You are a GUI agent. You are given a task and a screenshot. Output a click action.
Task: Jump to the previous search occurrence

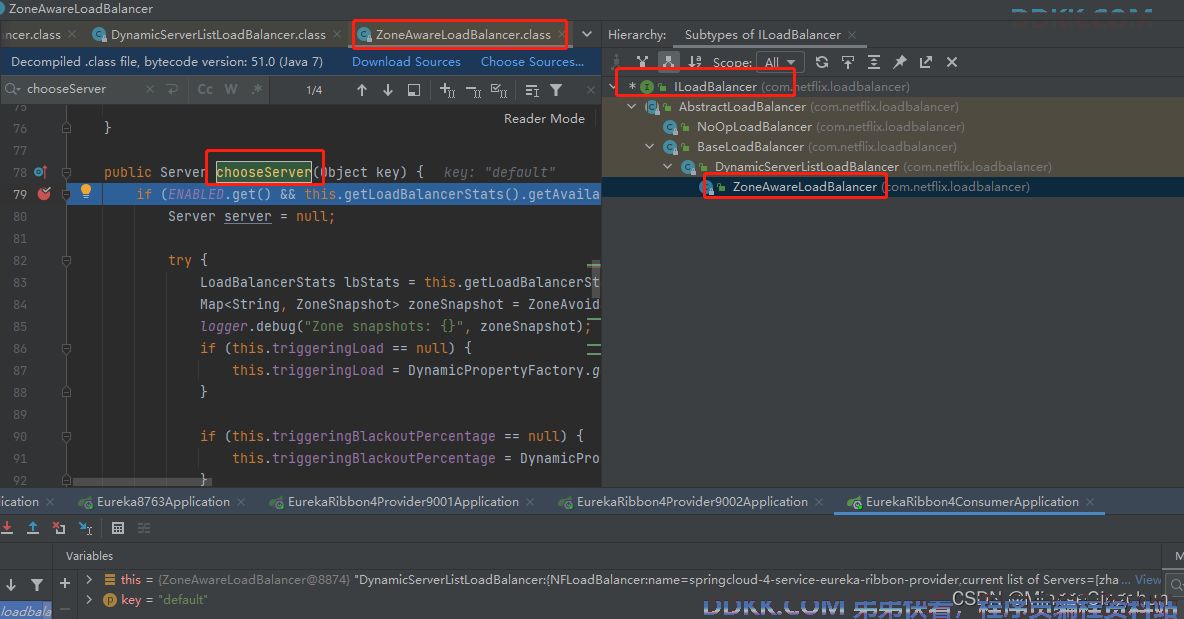coord(362,90)
